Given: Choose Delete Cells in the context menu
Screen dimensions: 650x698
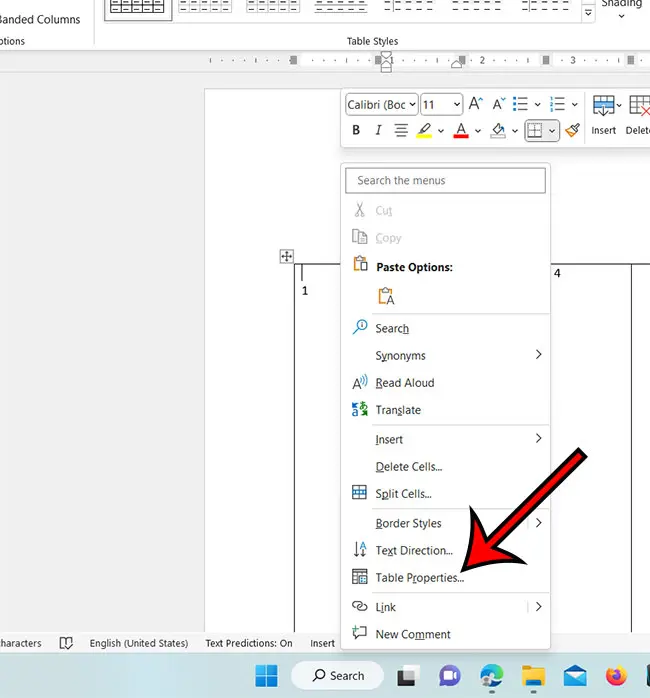Looking at the screenshot, I should 408,466.
